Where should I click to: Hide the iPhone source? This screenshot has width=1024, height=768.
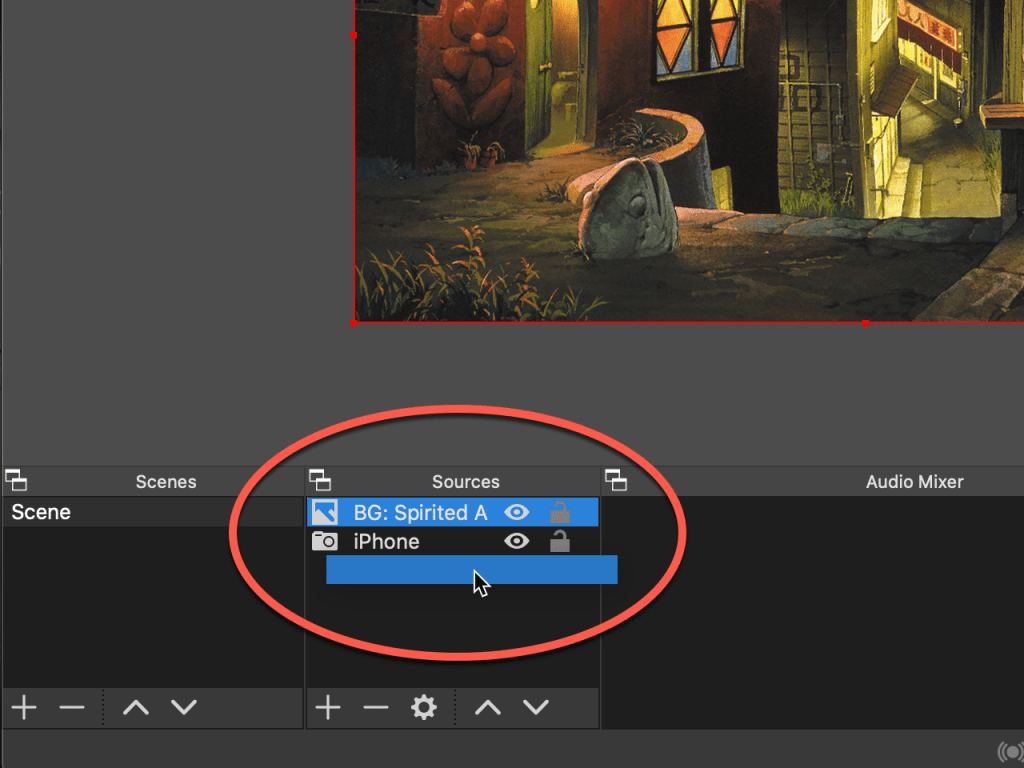[517, 541]
